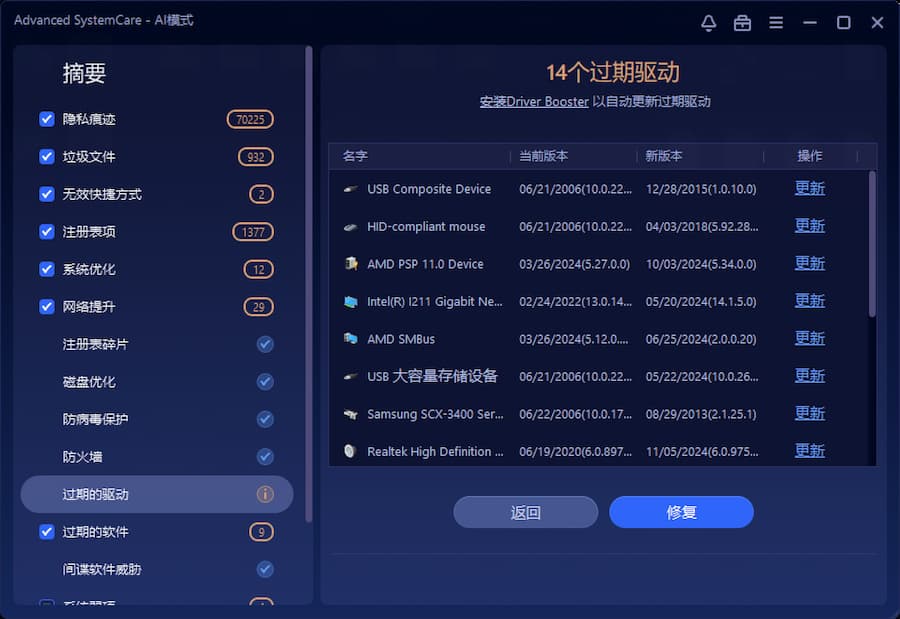This screenshot has width=900, height=619.
Task: Select the 磁盘优化 summary item
Action: [157, 381]
